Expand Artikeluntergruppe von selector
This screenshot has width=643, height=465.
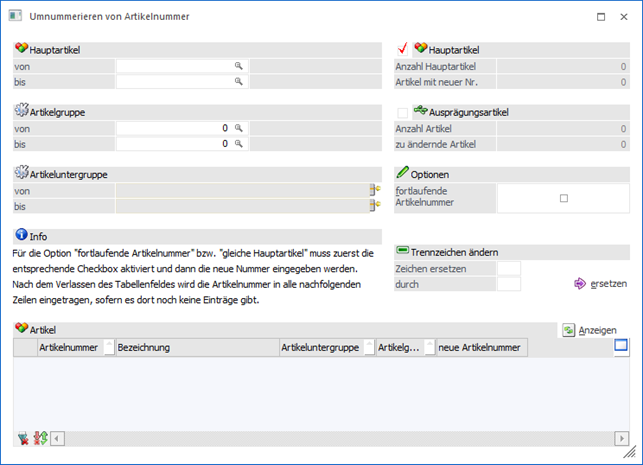[x=375, y=189]
